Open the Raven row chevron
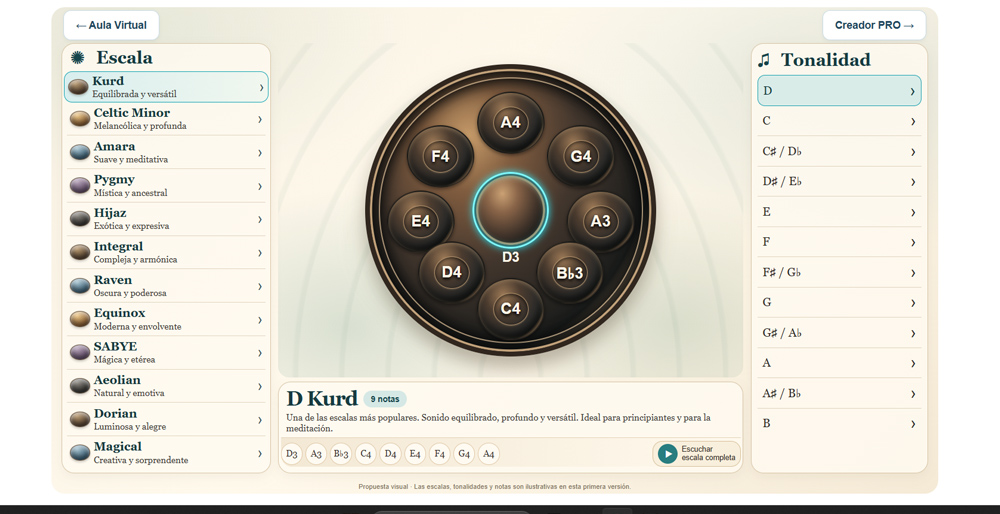 (x=260, y=286)
